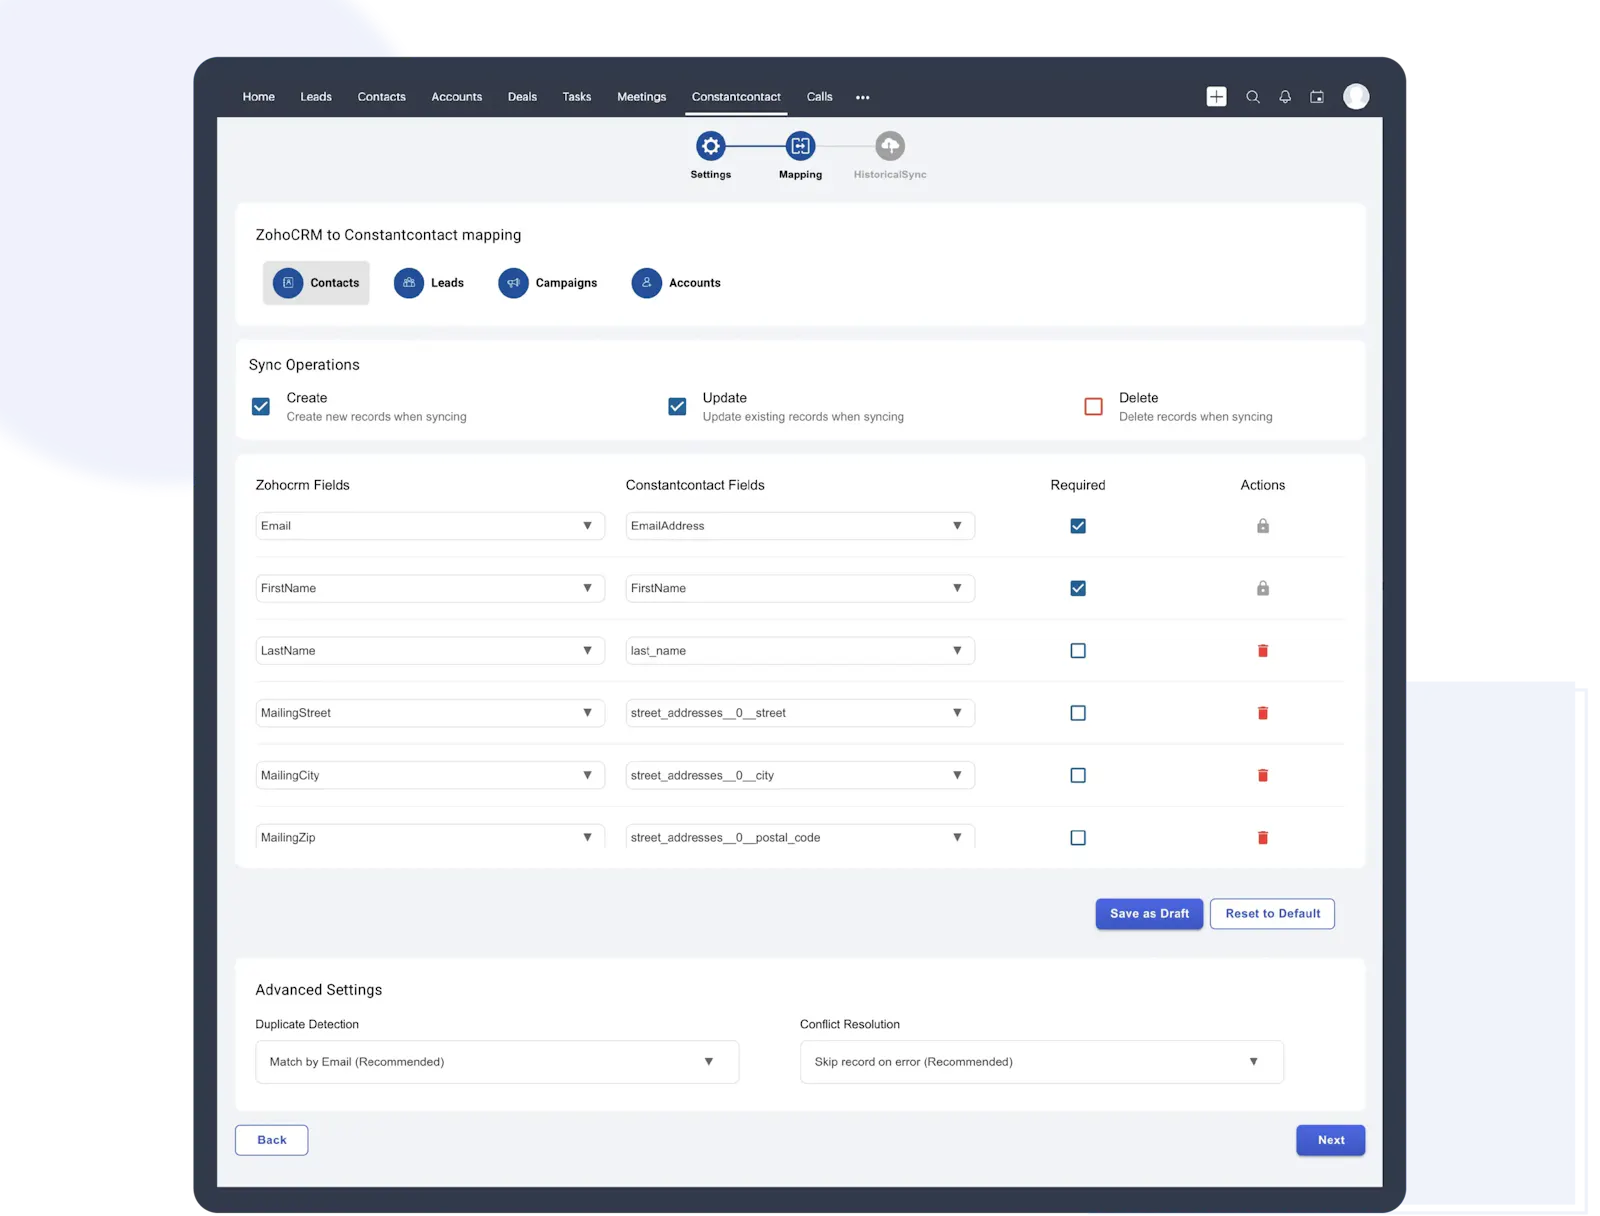Image resolution: width=1600 pixels, height=1216 pixels.
Task: Click Save as Draft button
Action: tap(1149, 914)
